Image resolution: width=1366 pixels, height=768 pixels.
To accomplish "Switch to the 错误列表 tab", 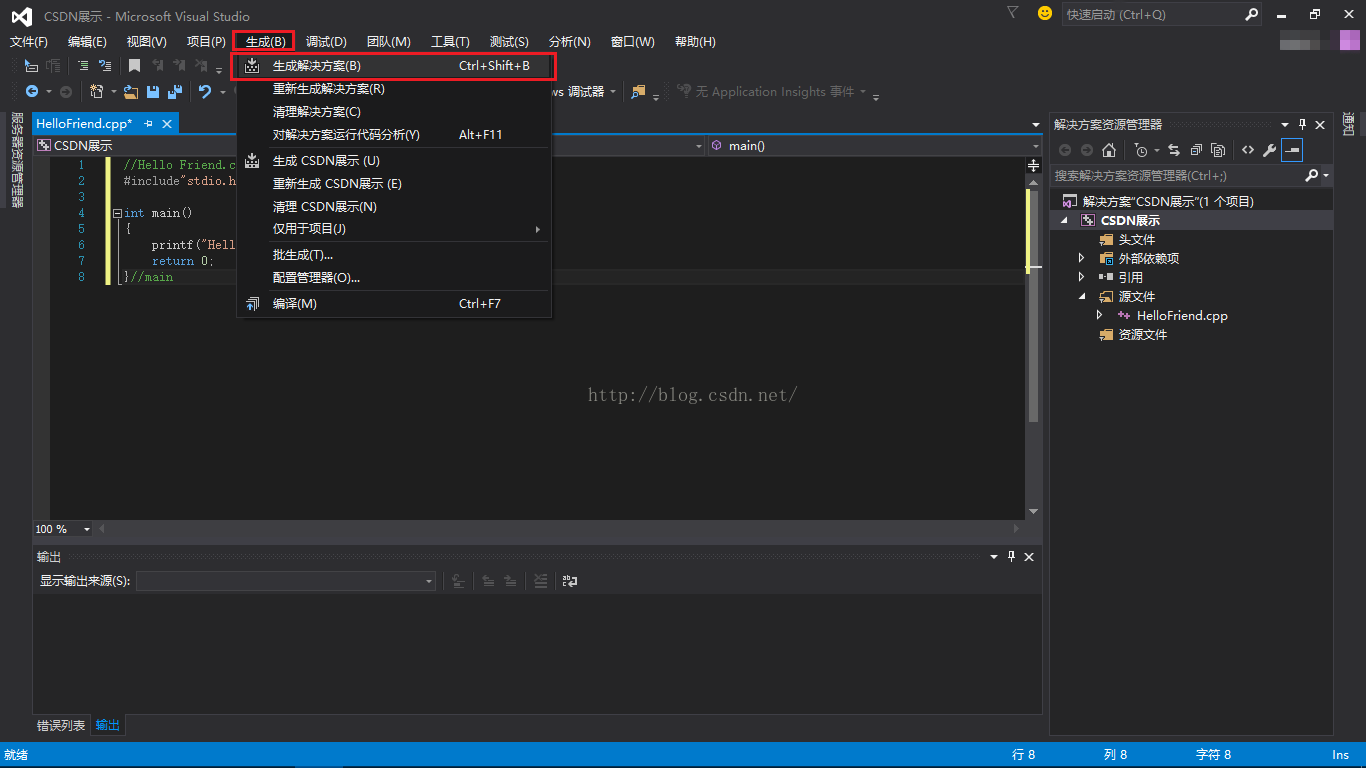I will [x=61, y=725].
